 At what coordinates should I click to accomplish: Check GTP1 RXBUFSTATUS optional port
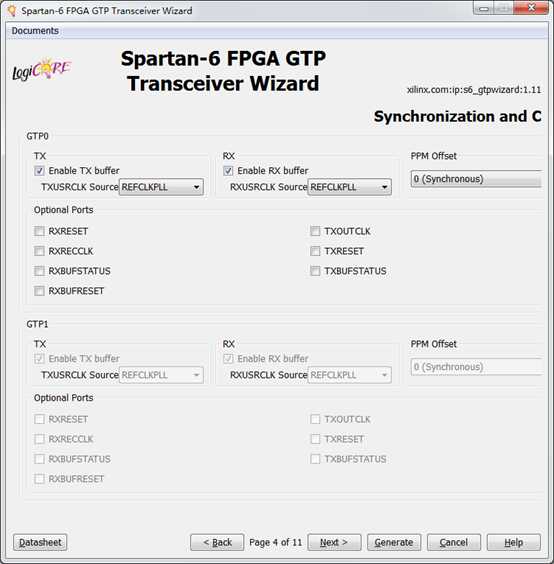[x=39, y=459]
